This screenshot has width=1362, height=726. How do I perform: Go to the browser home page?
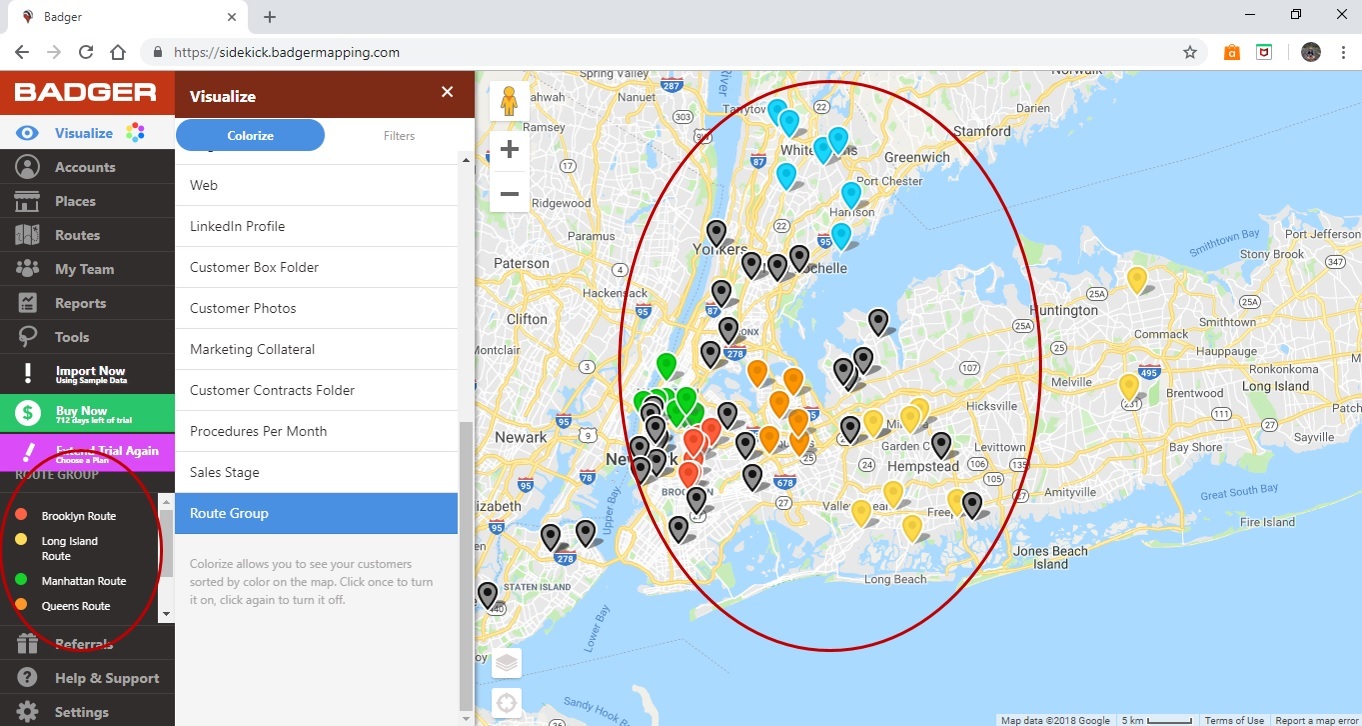point(118,52)
